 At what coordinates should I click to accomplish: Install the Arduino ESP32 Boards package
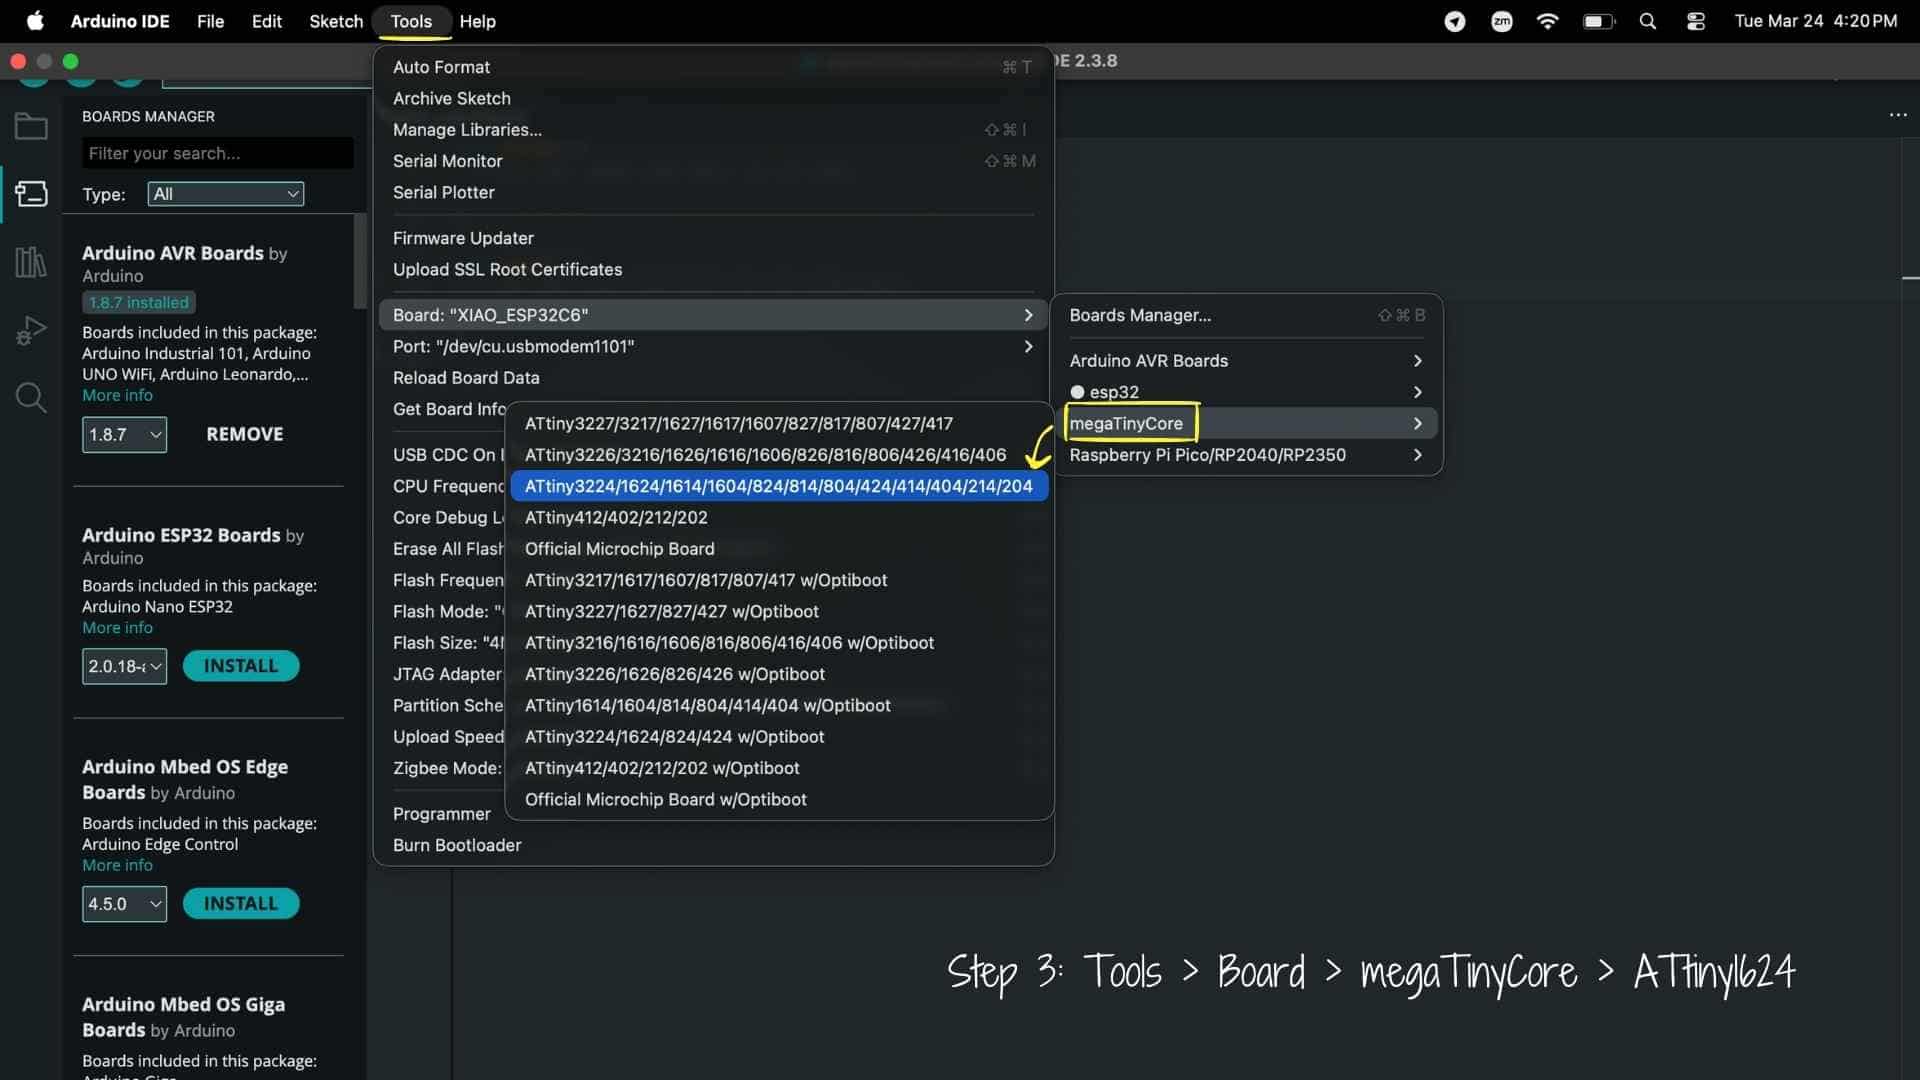pos(240,666)
